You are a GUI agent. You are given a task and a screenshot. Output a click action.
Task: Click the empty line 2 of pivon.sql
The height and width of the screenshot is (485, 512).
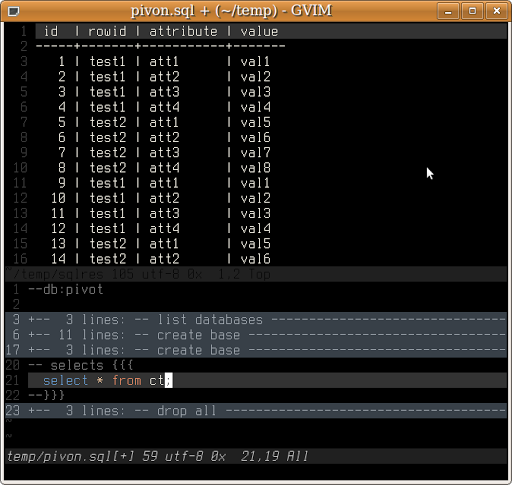(256, 305)
